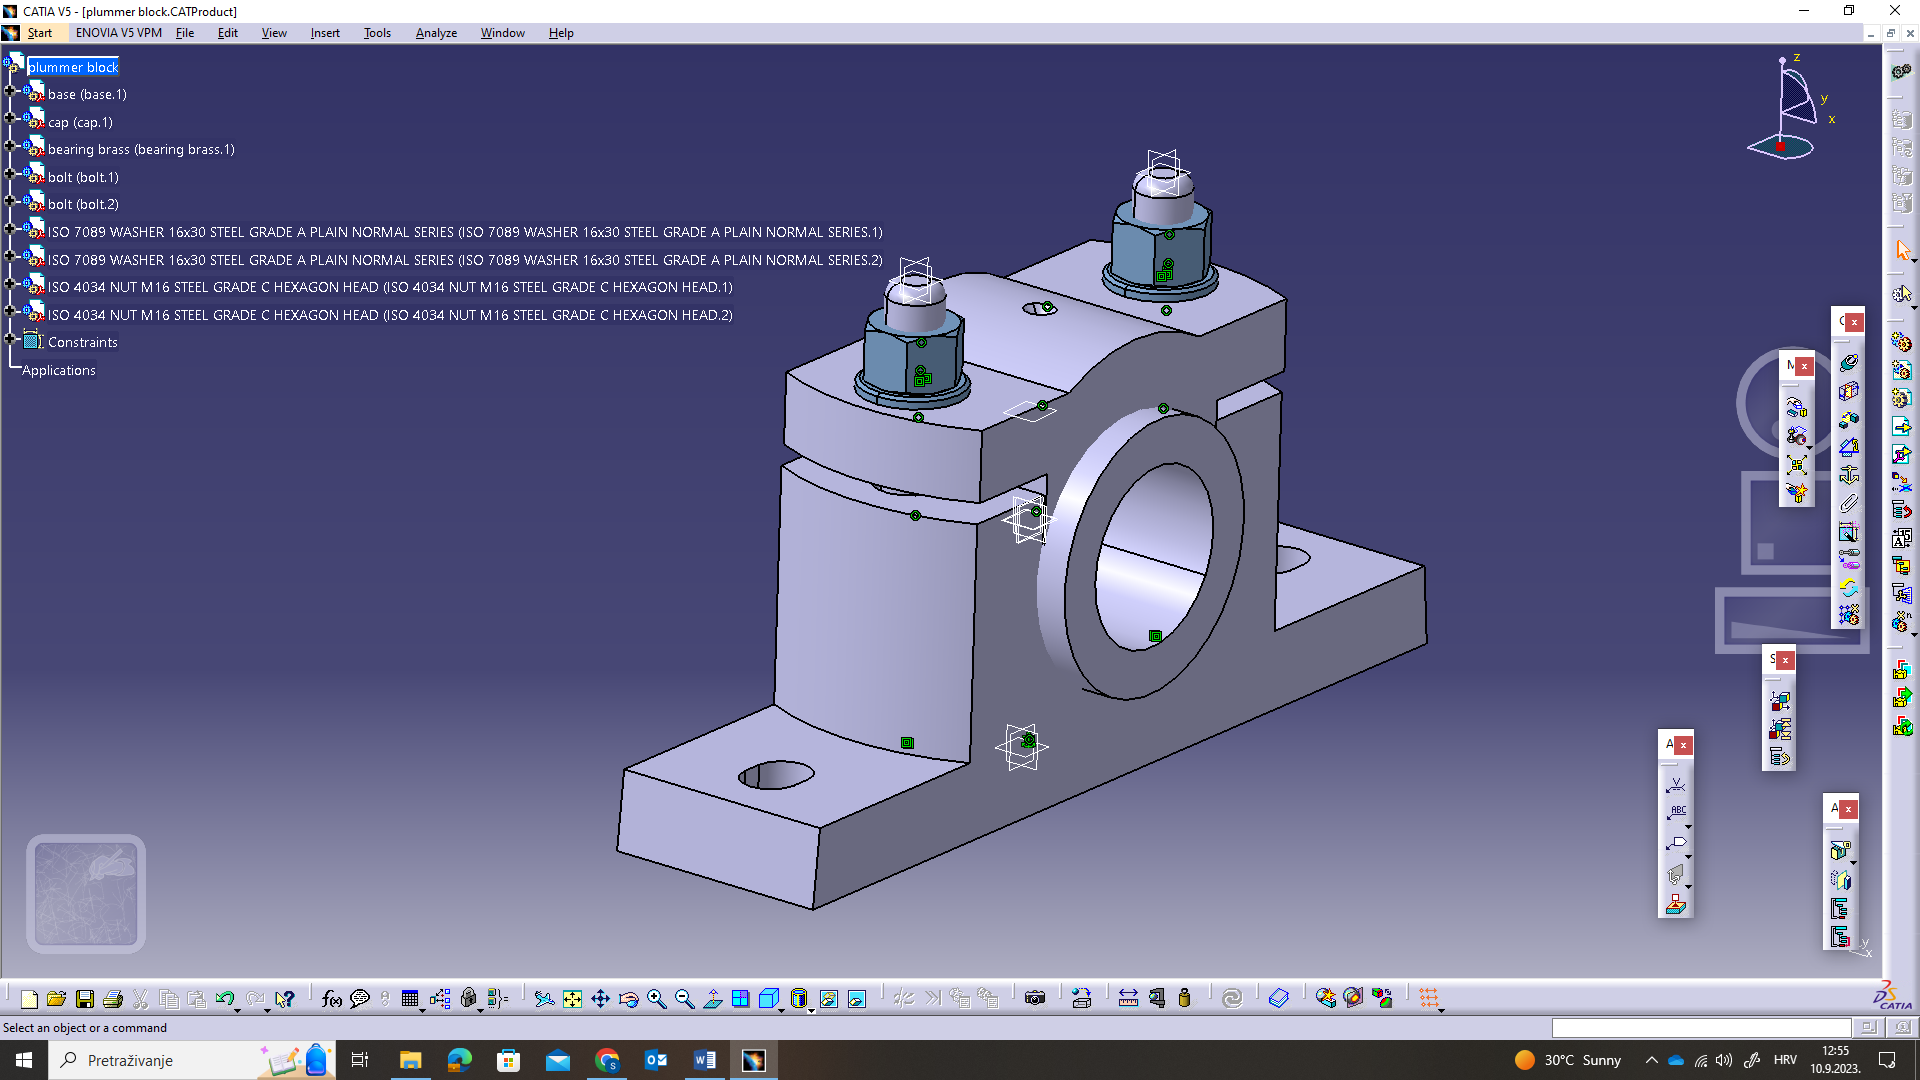Viewport: 1920px width, 1080px height.
Task: Toggle the fly mode icon
Action: click(544, 998)
